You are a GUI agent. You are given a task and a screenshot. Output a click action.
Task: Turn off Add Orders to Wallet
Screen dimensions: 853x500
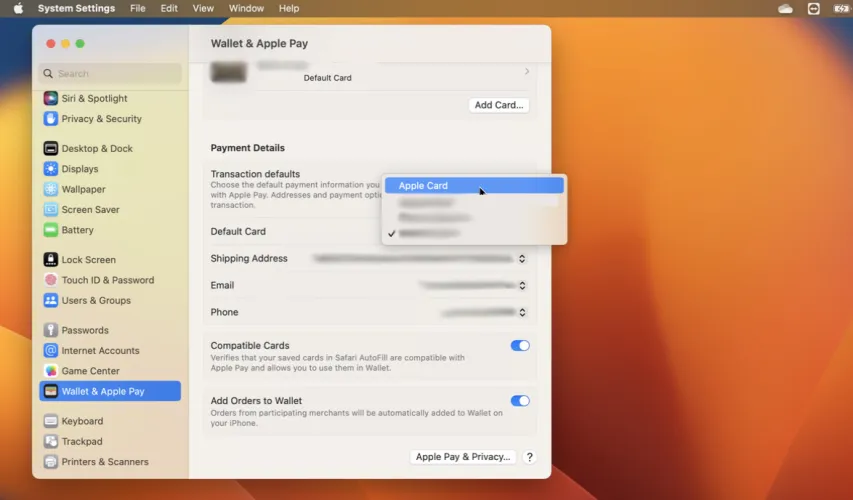[x=520, y=401]
